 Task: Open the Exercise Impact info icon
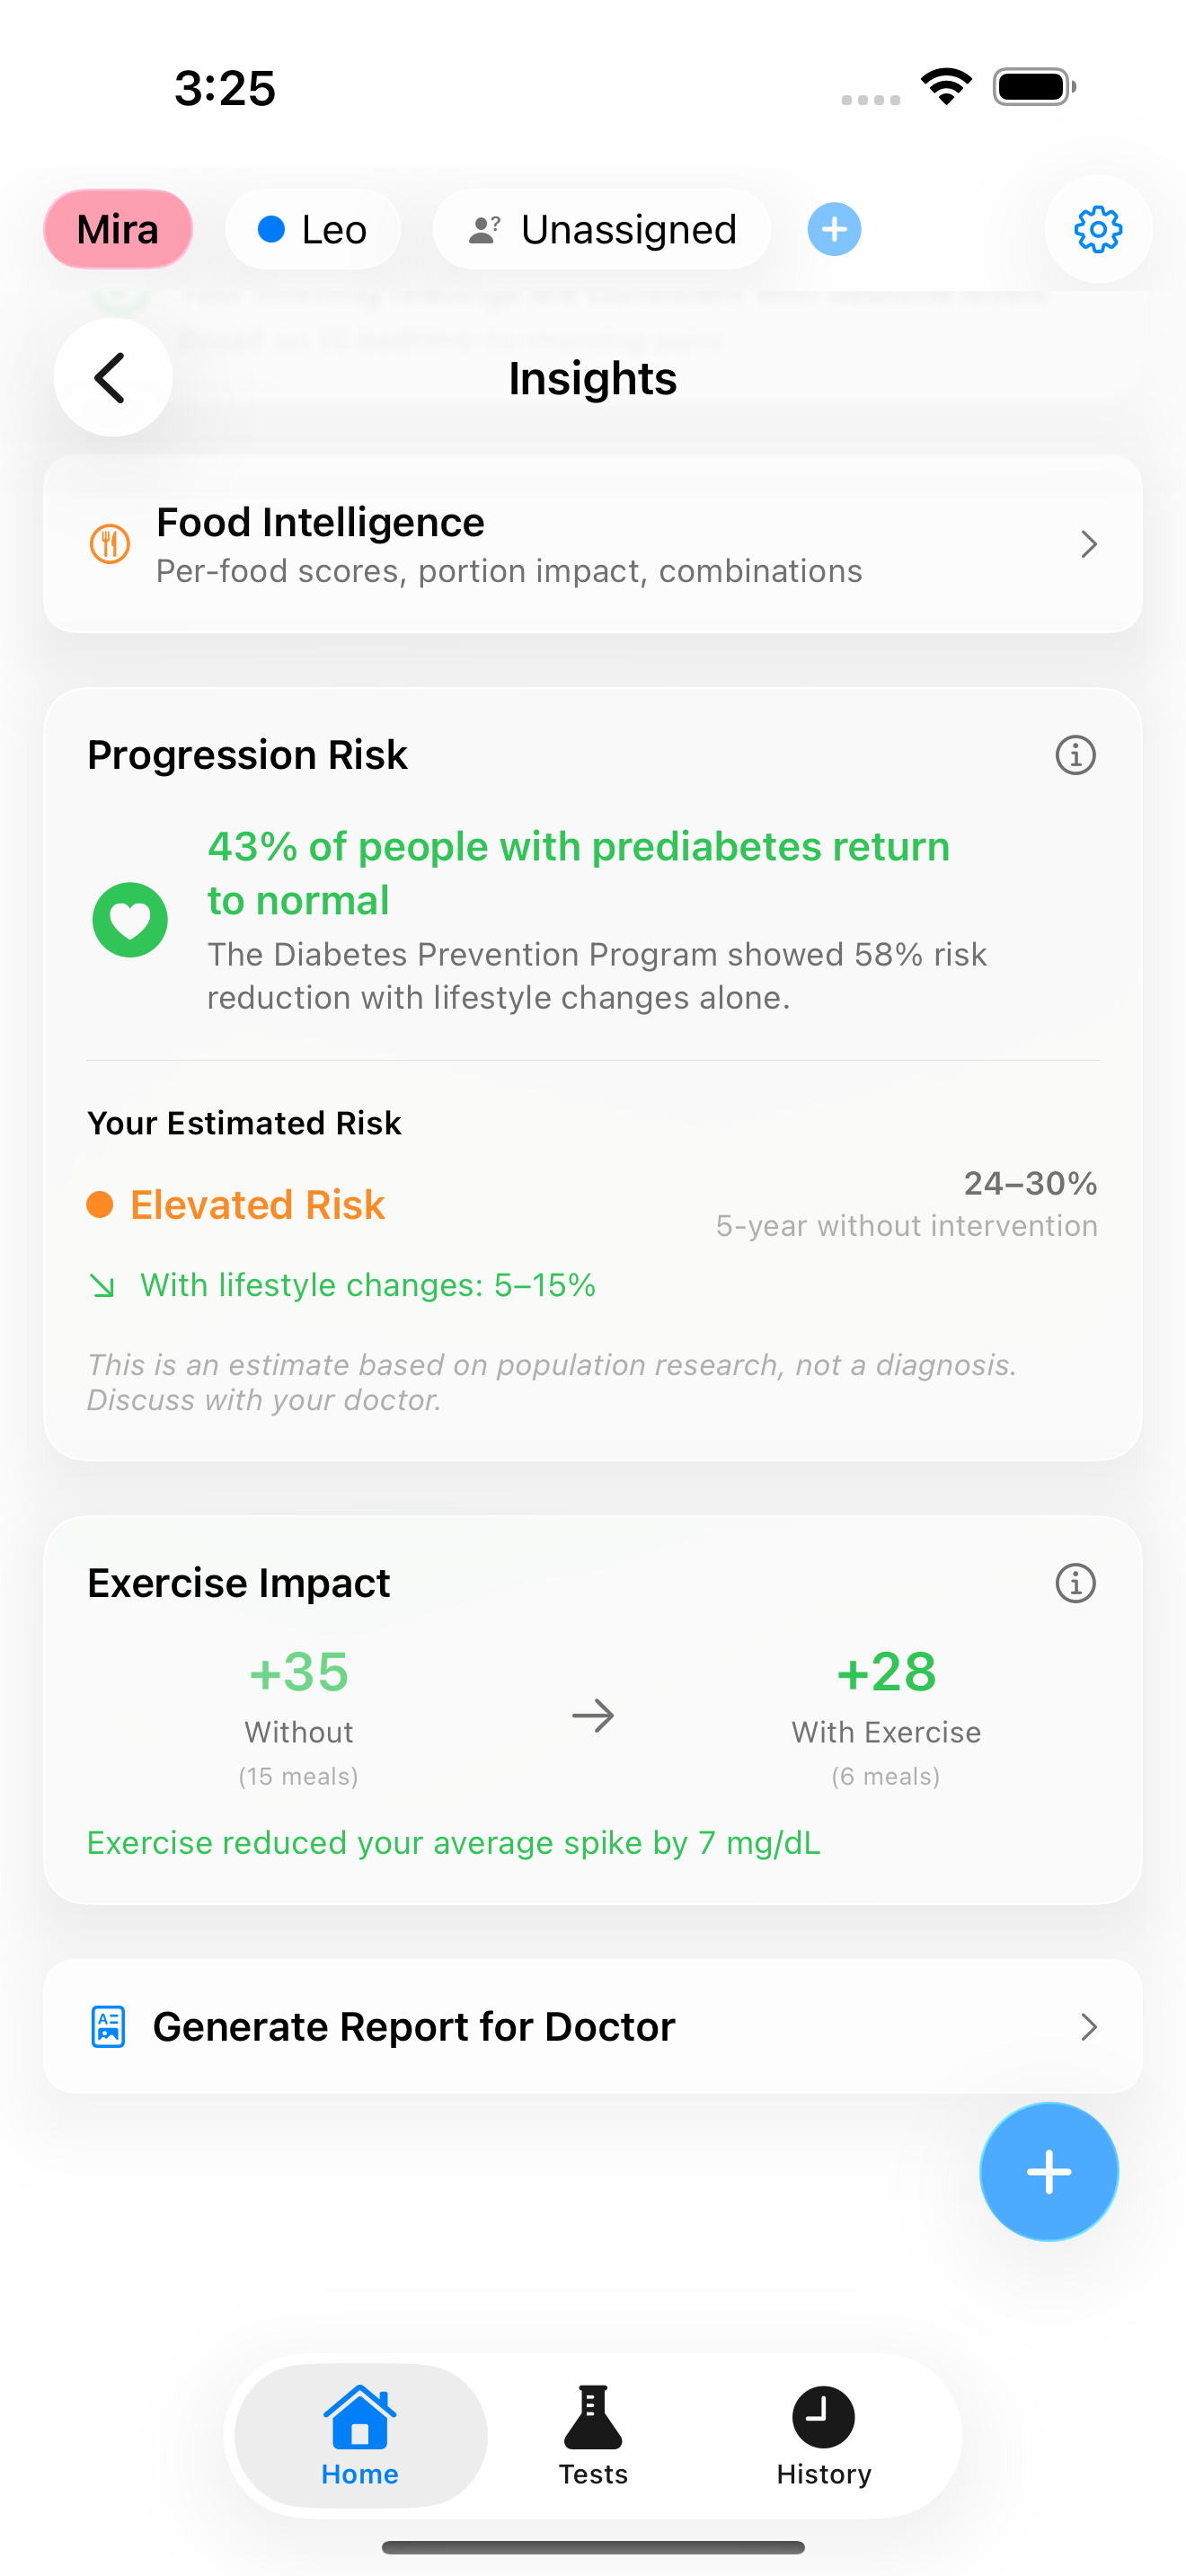coord(1074,1583)
